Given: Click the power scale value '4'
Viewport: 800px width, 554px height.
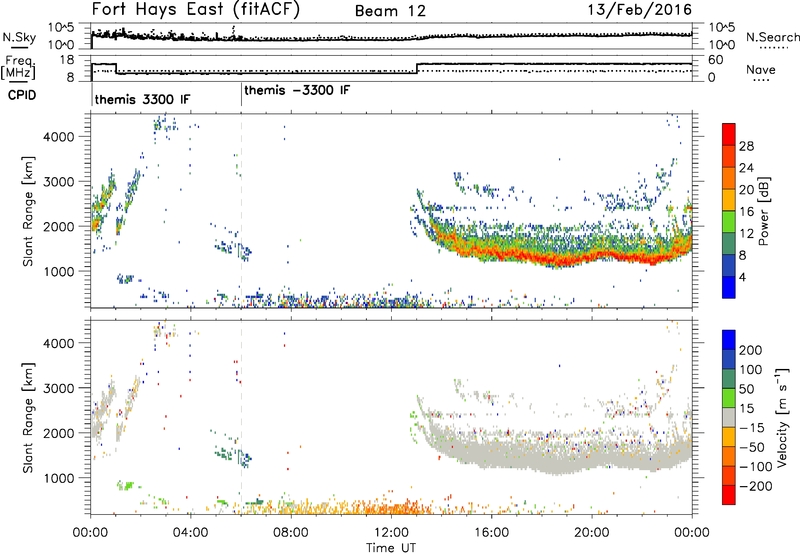Looking at the screenshot, I should (x=742, y=278).
